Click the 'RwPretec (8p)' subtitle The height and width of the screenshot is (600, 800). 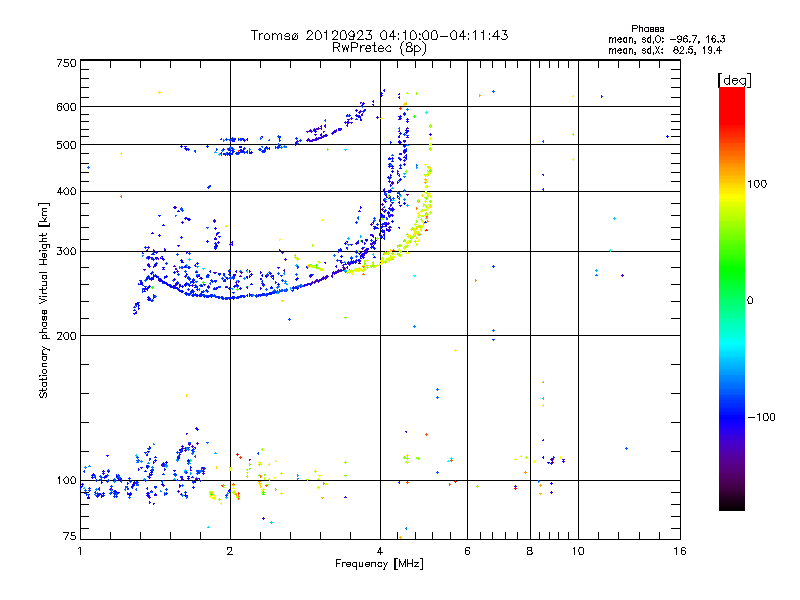coord(379,48)
